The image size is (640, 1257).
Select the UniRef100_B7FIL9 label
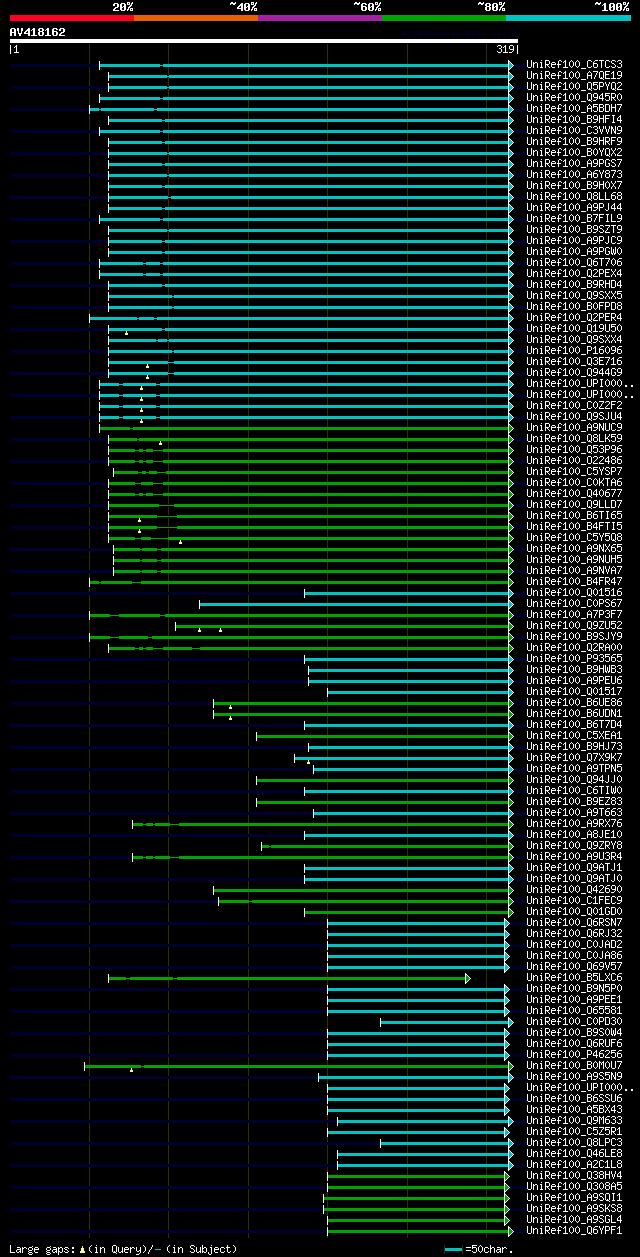click(574, 219)
